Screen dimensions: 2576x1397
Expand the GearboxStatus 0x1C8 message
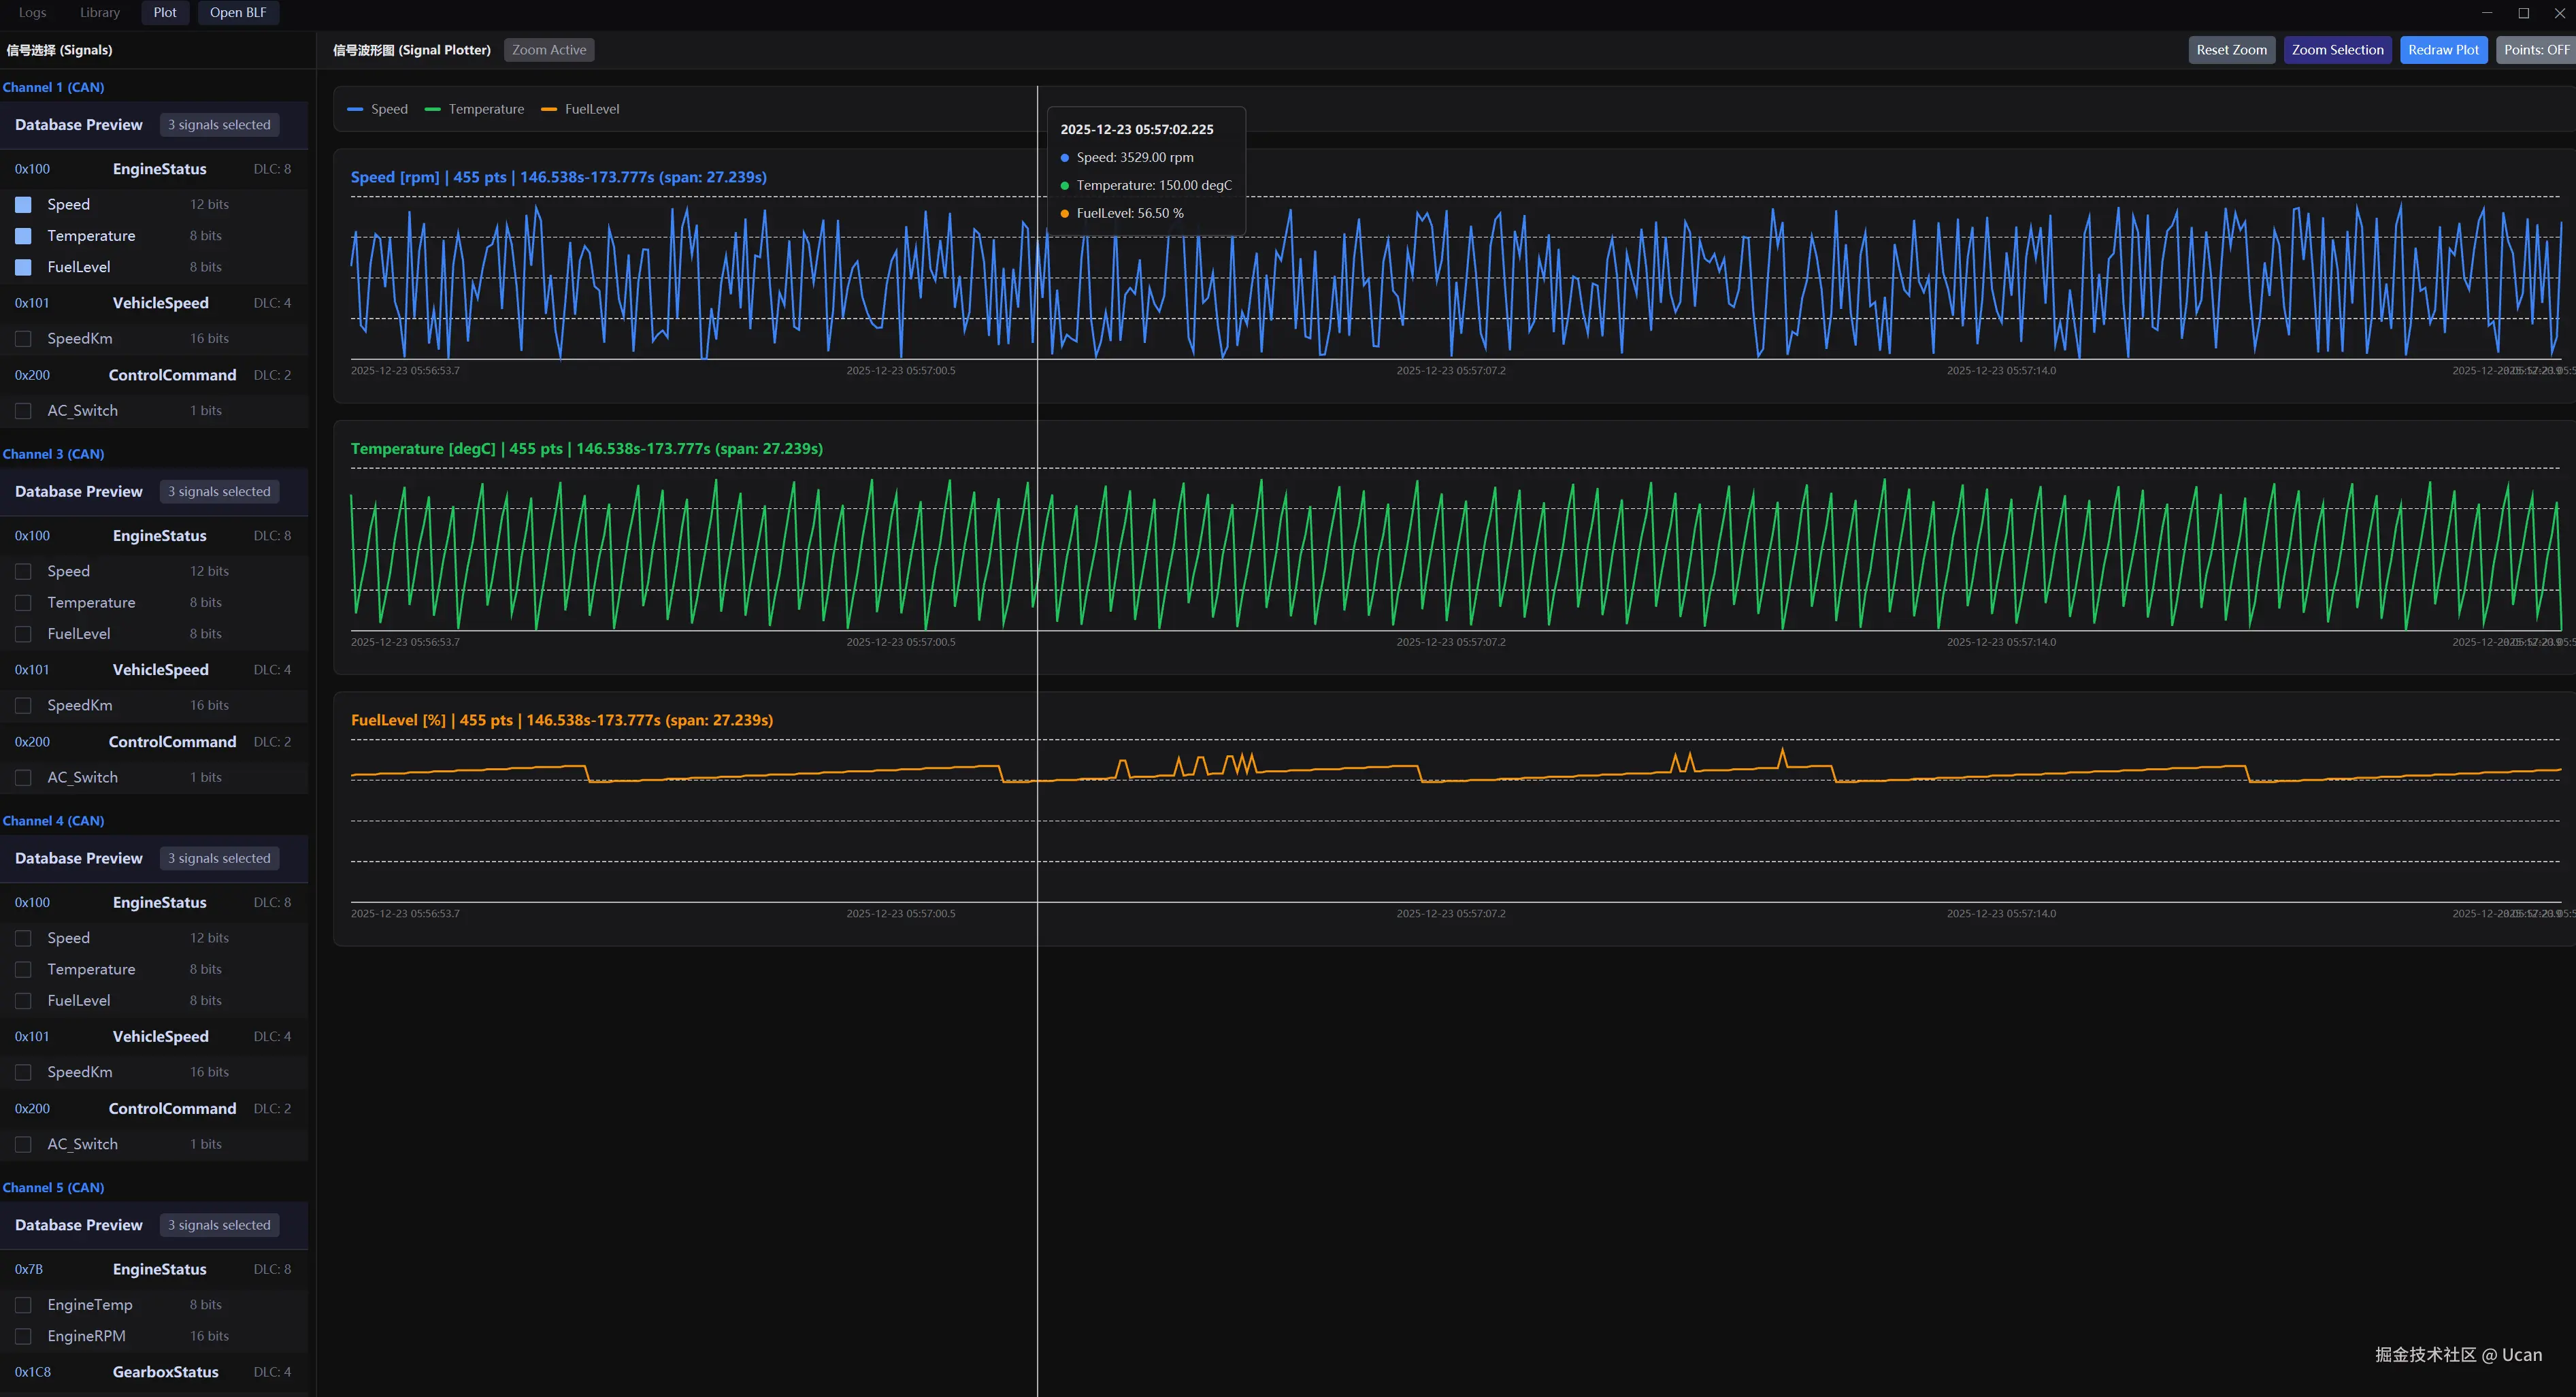click(x=165, y=1372)
